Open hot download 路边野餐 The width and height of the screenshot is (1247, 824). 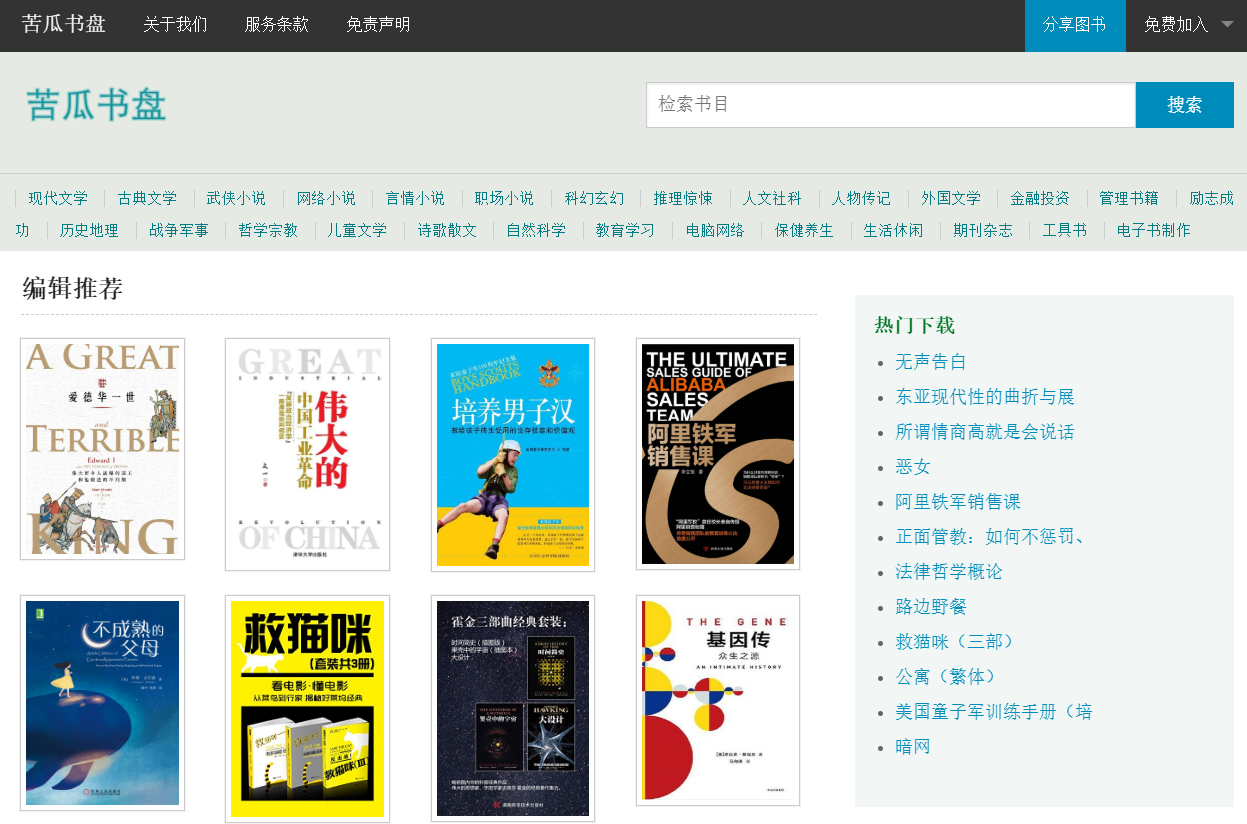[x=930, y=607]
